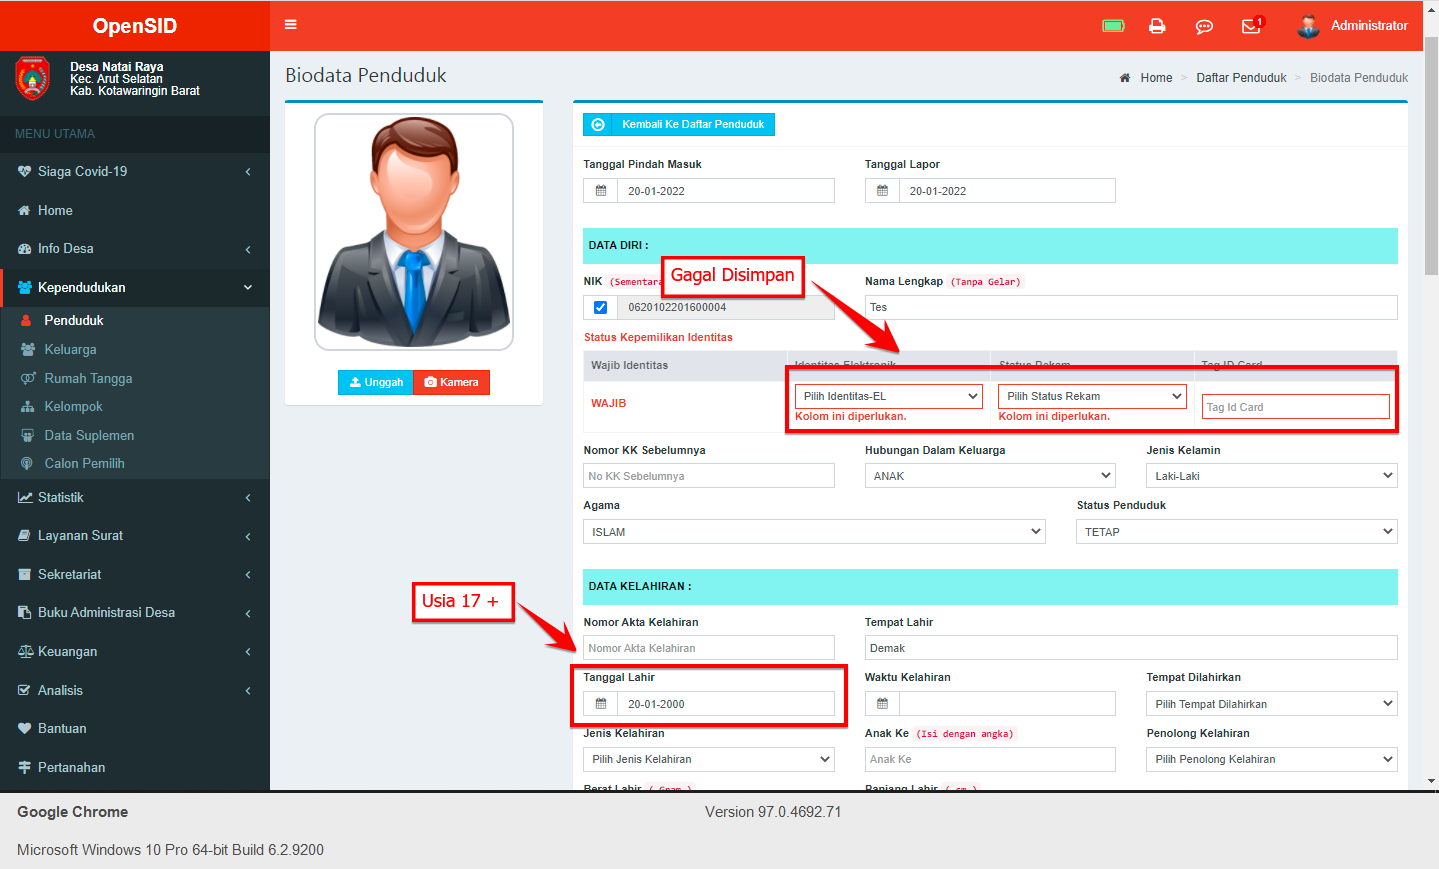Click the Nomor Akta Kelahiran field
The width and height of the screenshot is (1439, 869).
(x=709, y=648)
